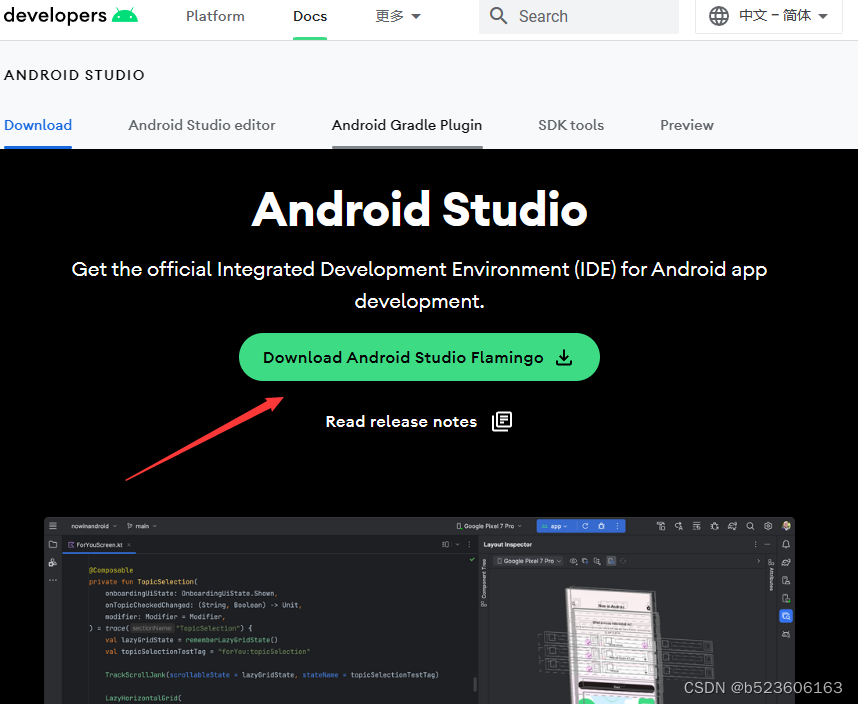The width and height of the screenshot is (858, 704).
Task: Click the user avatar in IDE toolbar
Action: [786, 526]
